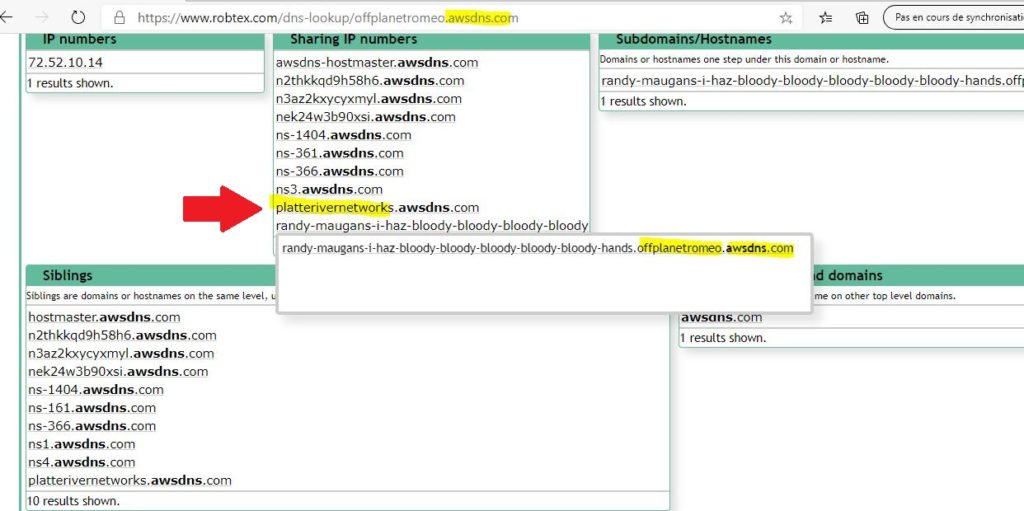Click the browser back arrow
Screen dimensions: 1024x511
tap(8, 17)
